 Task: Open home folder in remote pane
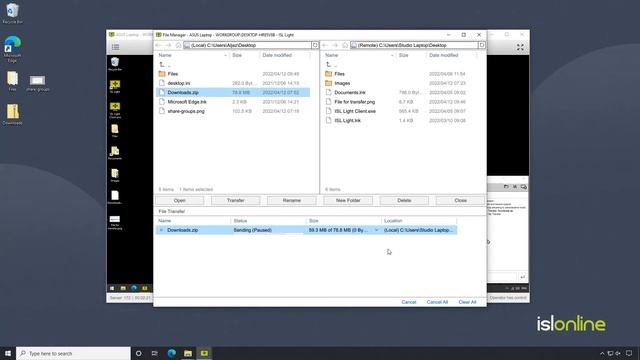(344, 45)
